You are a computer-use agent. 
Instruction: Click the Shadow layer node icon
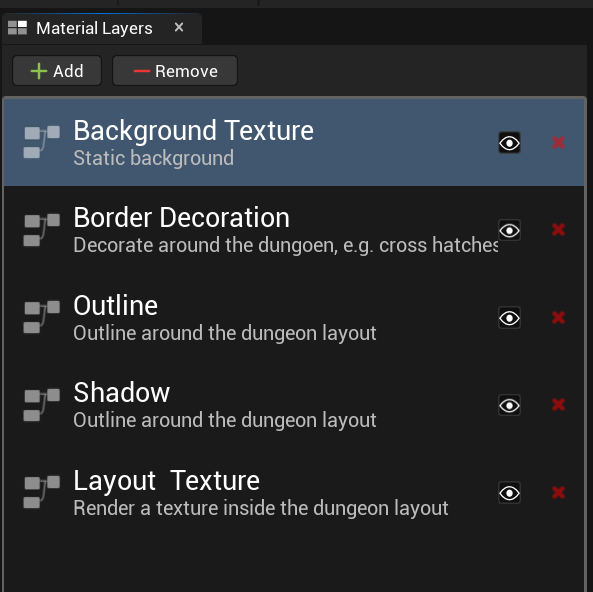(42, 405)
